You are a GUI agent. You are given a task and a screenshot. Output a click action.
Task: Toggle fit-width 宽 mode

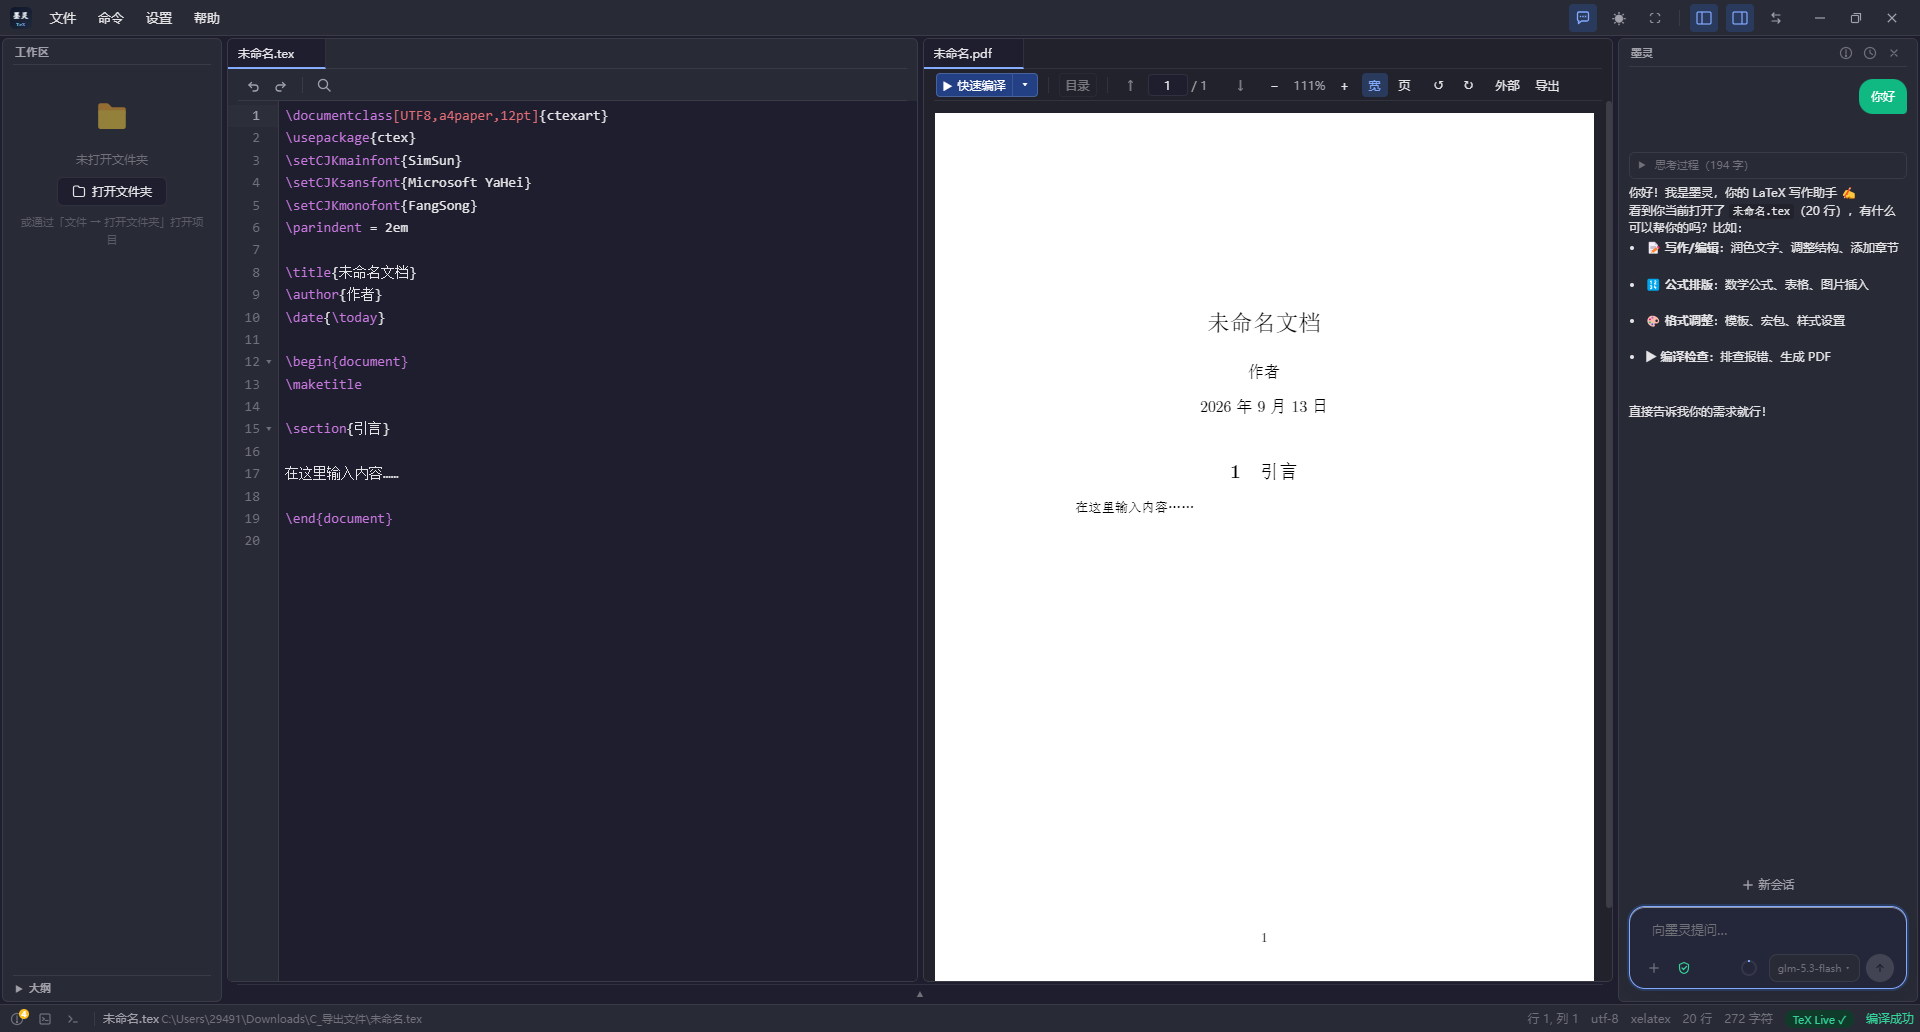(1375, 86)
